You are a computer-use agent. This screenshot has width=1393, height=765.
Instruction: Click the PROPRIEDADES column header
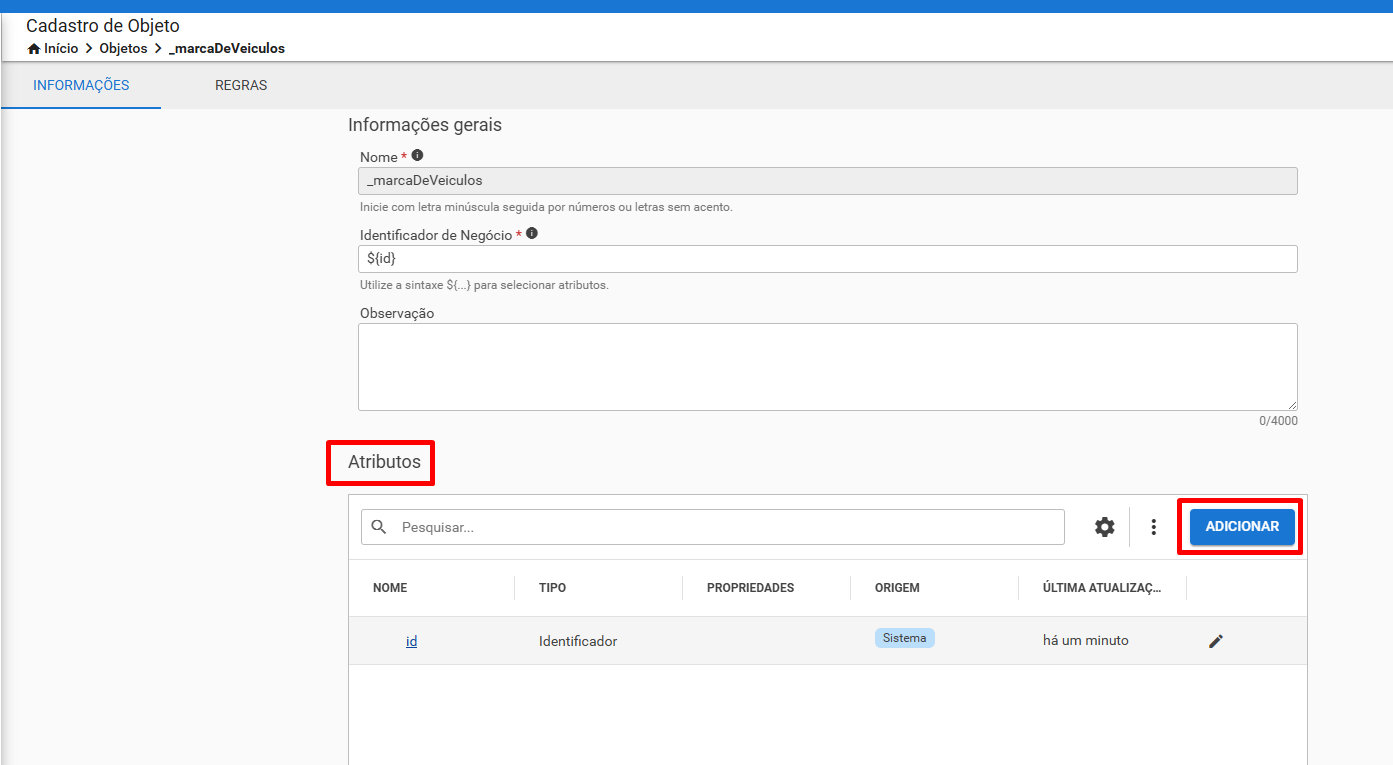tap(750, 588)
